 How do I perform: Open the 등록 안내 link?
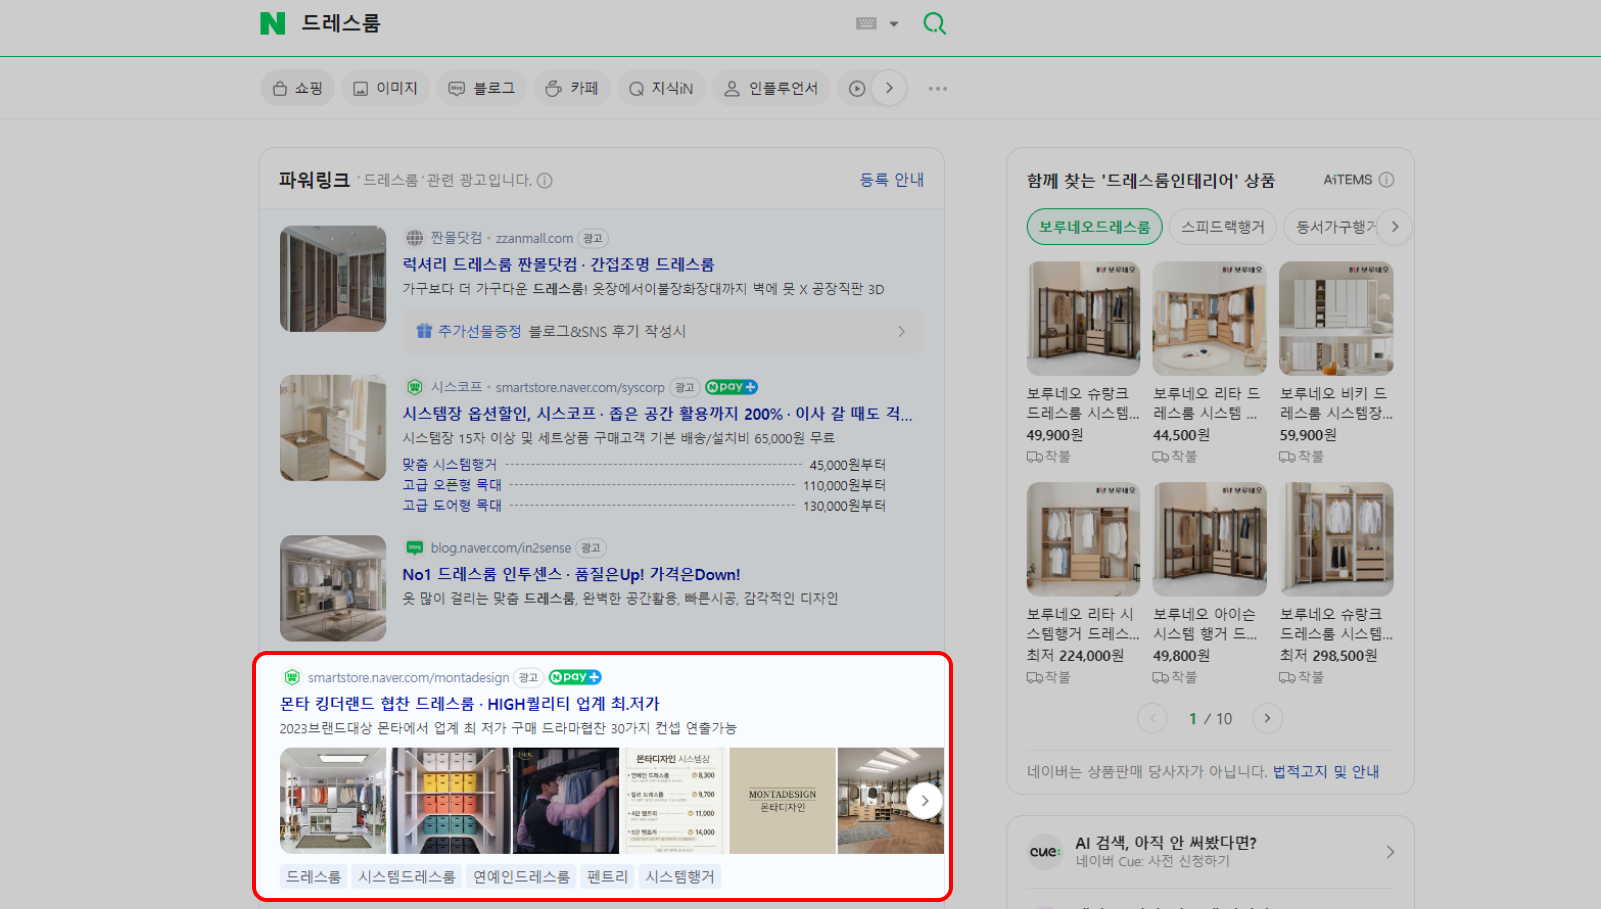pos(892,180)
